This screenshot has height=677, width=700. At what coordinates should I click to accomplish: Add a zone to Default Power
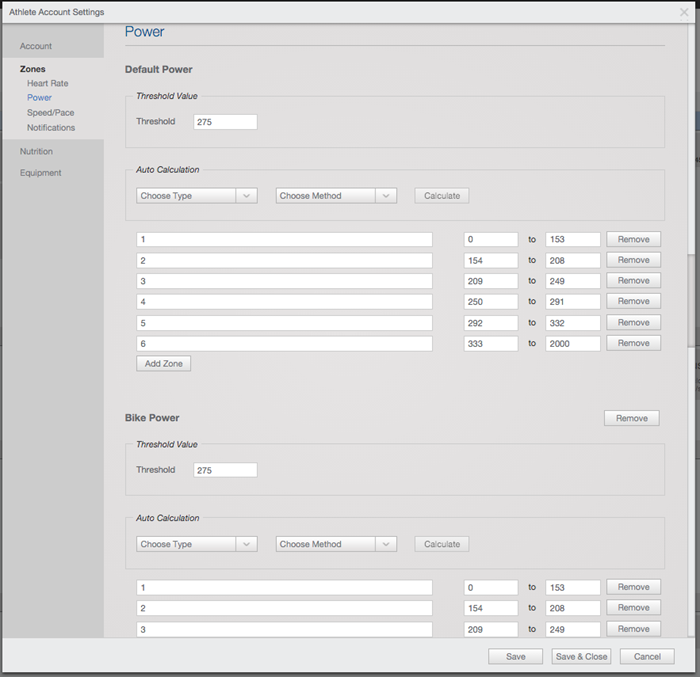[163, 364]
